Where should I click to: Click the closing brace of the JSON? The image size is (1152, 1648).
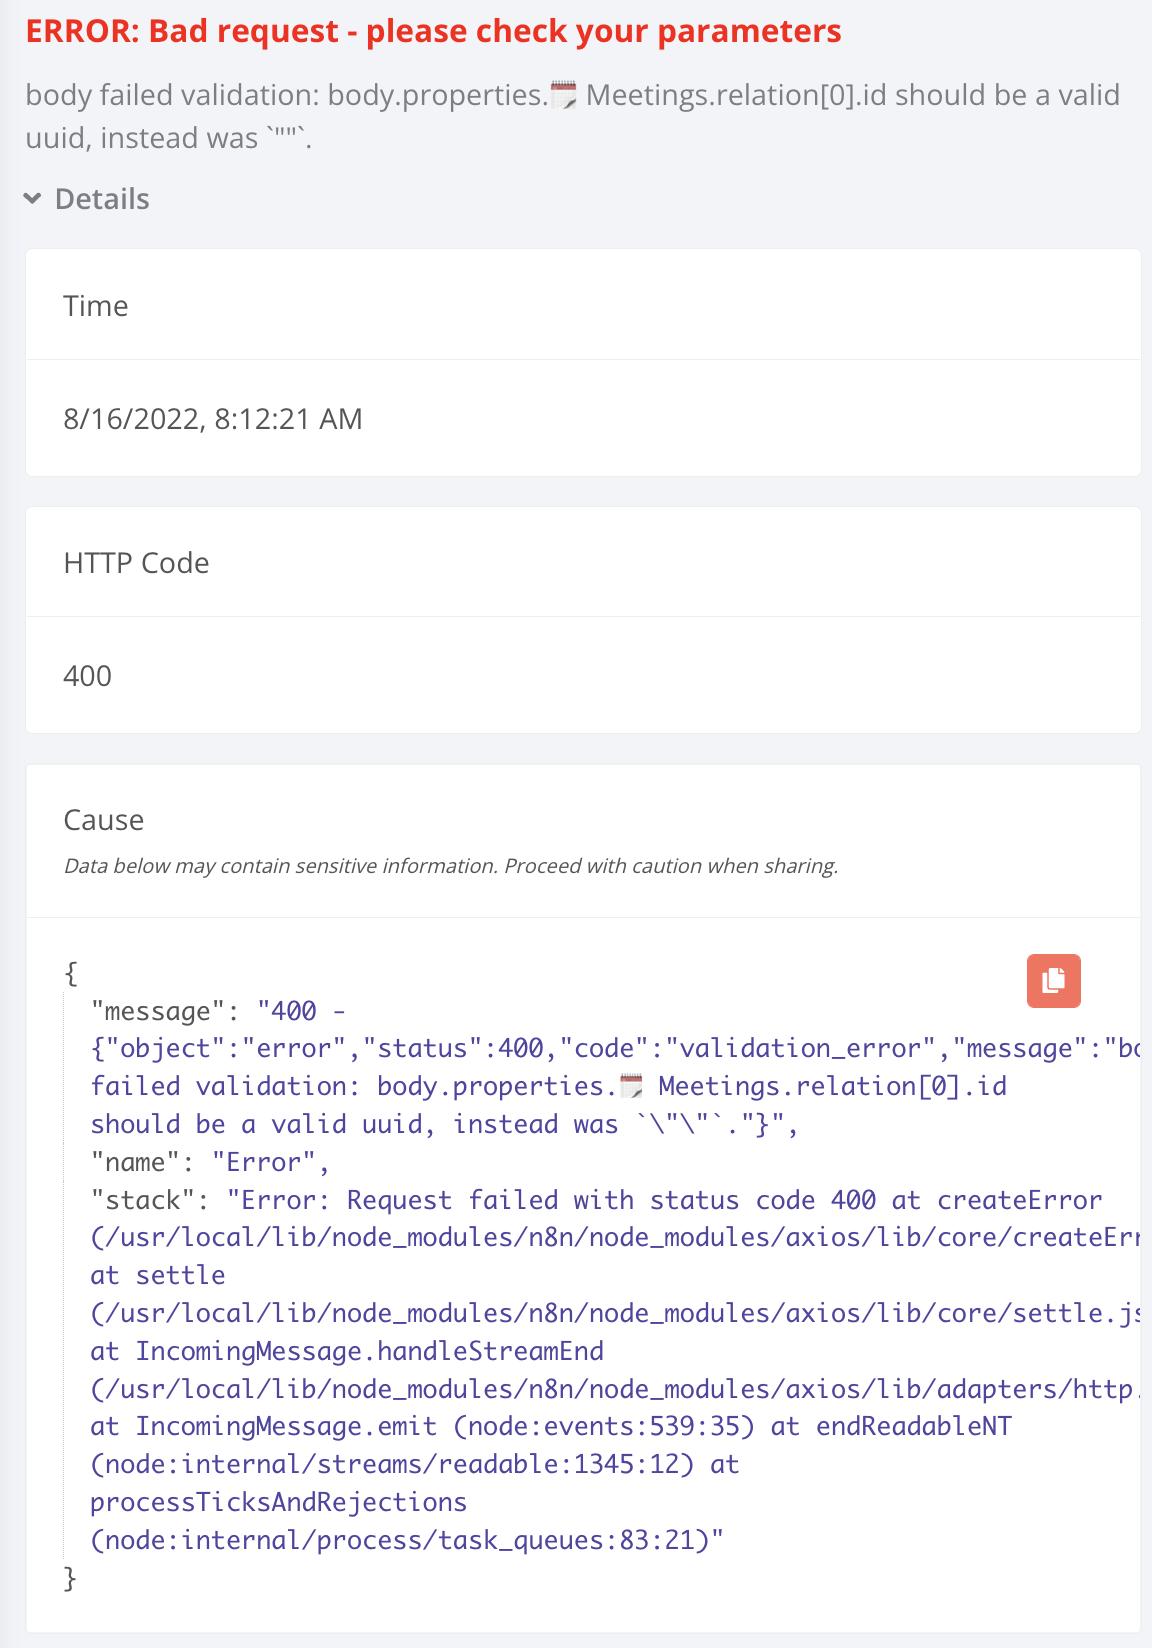[70, 1578]
